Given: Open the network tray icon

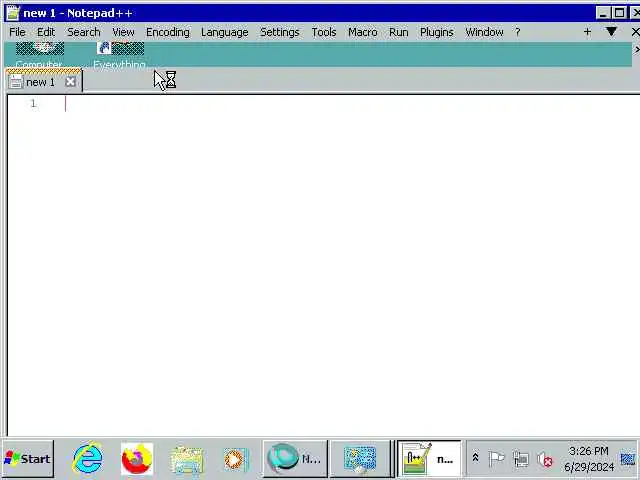Looking at the screenshot, I should 521,459.
